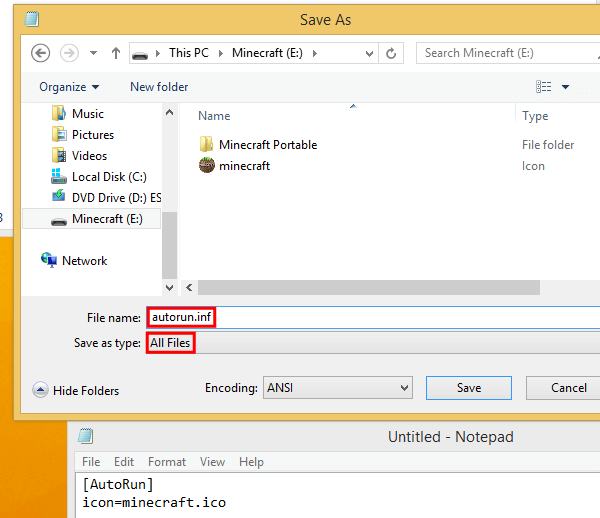This screenshot has width=600, height=518.
Task: Go up one folder level
Action: tap(116, 53)
